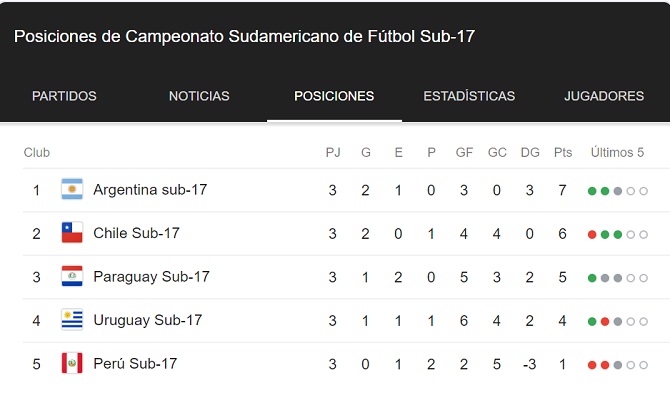This screenshot has height=410, width=670.
Task: Open the Jugadores tab
Action: [x=604, y=96]
